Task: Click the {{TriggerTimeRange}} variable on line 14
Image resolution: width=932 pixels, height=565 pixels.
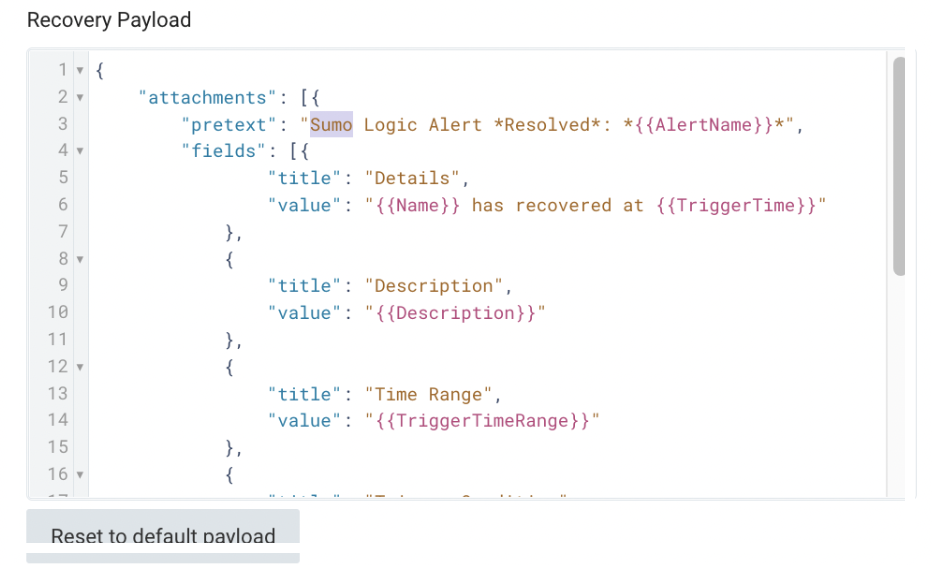Action: [x=482, y=422]
